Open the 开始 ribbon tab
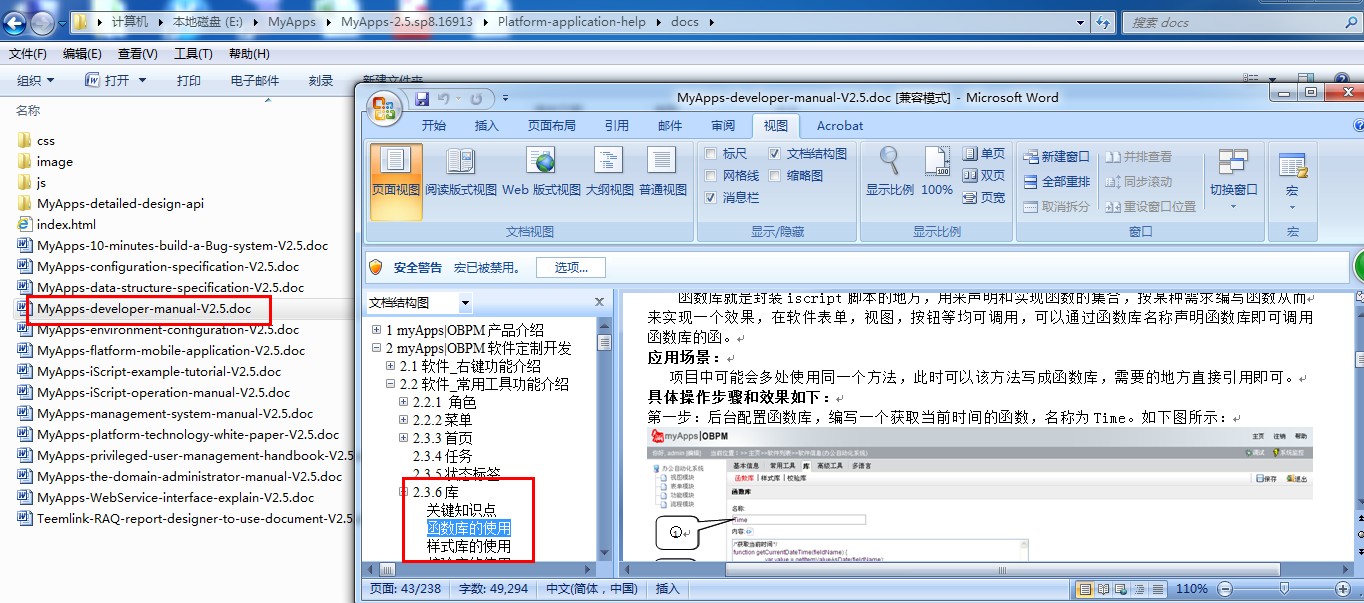Image resolution: width=1364 pixels, height=603 pixels. (x=434, y=126)
